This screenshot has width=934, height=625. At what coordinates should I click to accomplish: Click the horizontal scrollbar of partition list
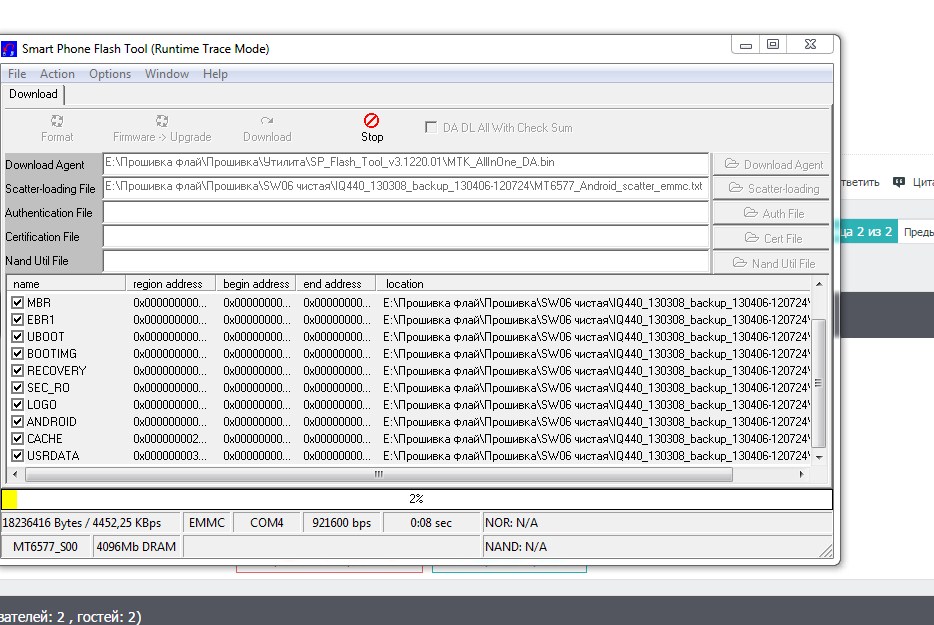point(378,474)
